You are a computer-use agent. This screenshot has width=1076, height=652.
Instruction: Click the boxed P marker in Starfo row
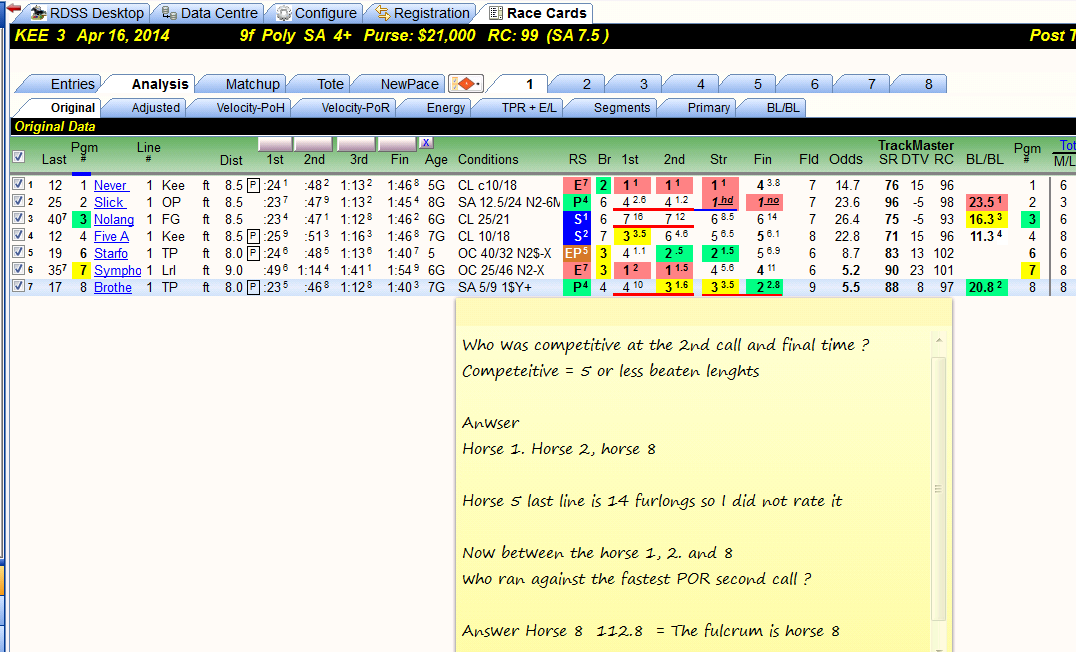[253, 253]
